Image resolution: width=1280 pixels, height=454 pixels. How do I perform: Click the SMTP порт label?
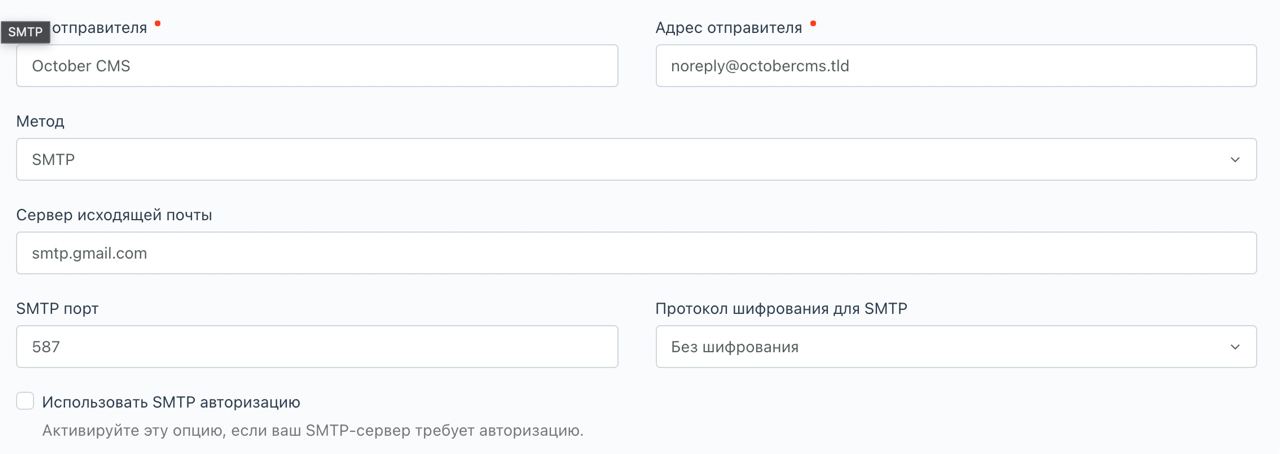(57, 309)
